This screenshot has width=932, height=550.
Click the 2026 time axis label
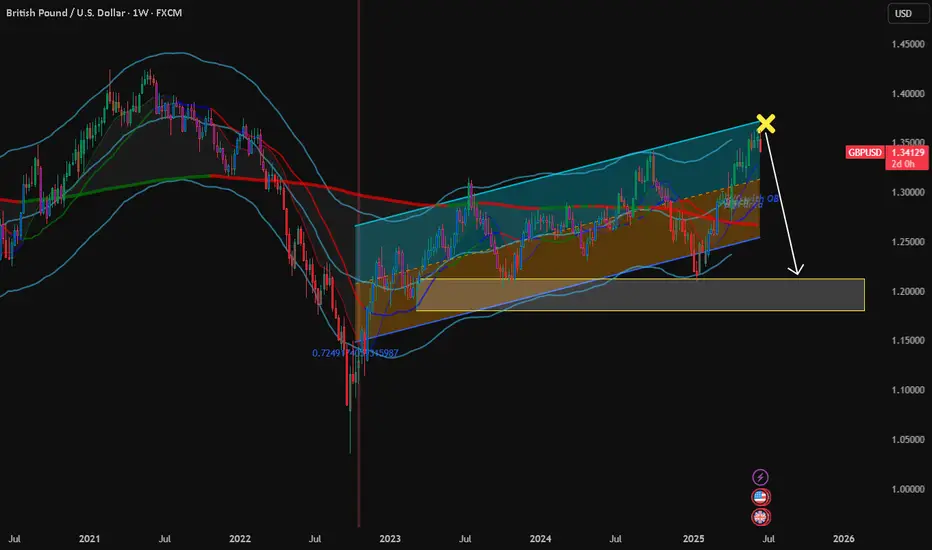(x=843, y=539)
